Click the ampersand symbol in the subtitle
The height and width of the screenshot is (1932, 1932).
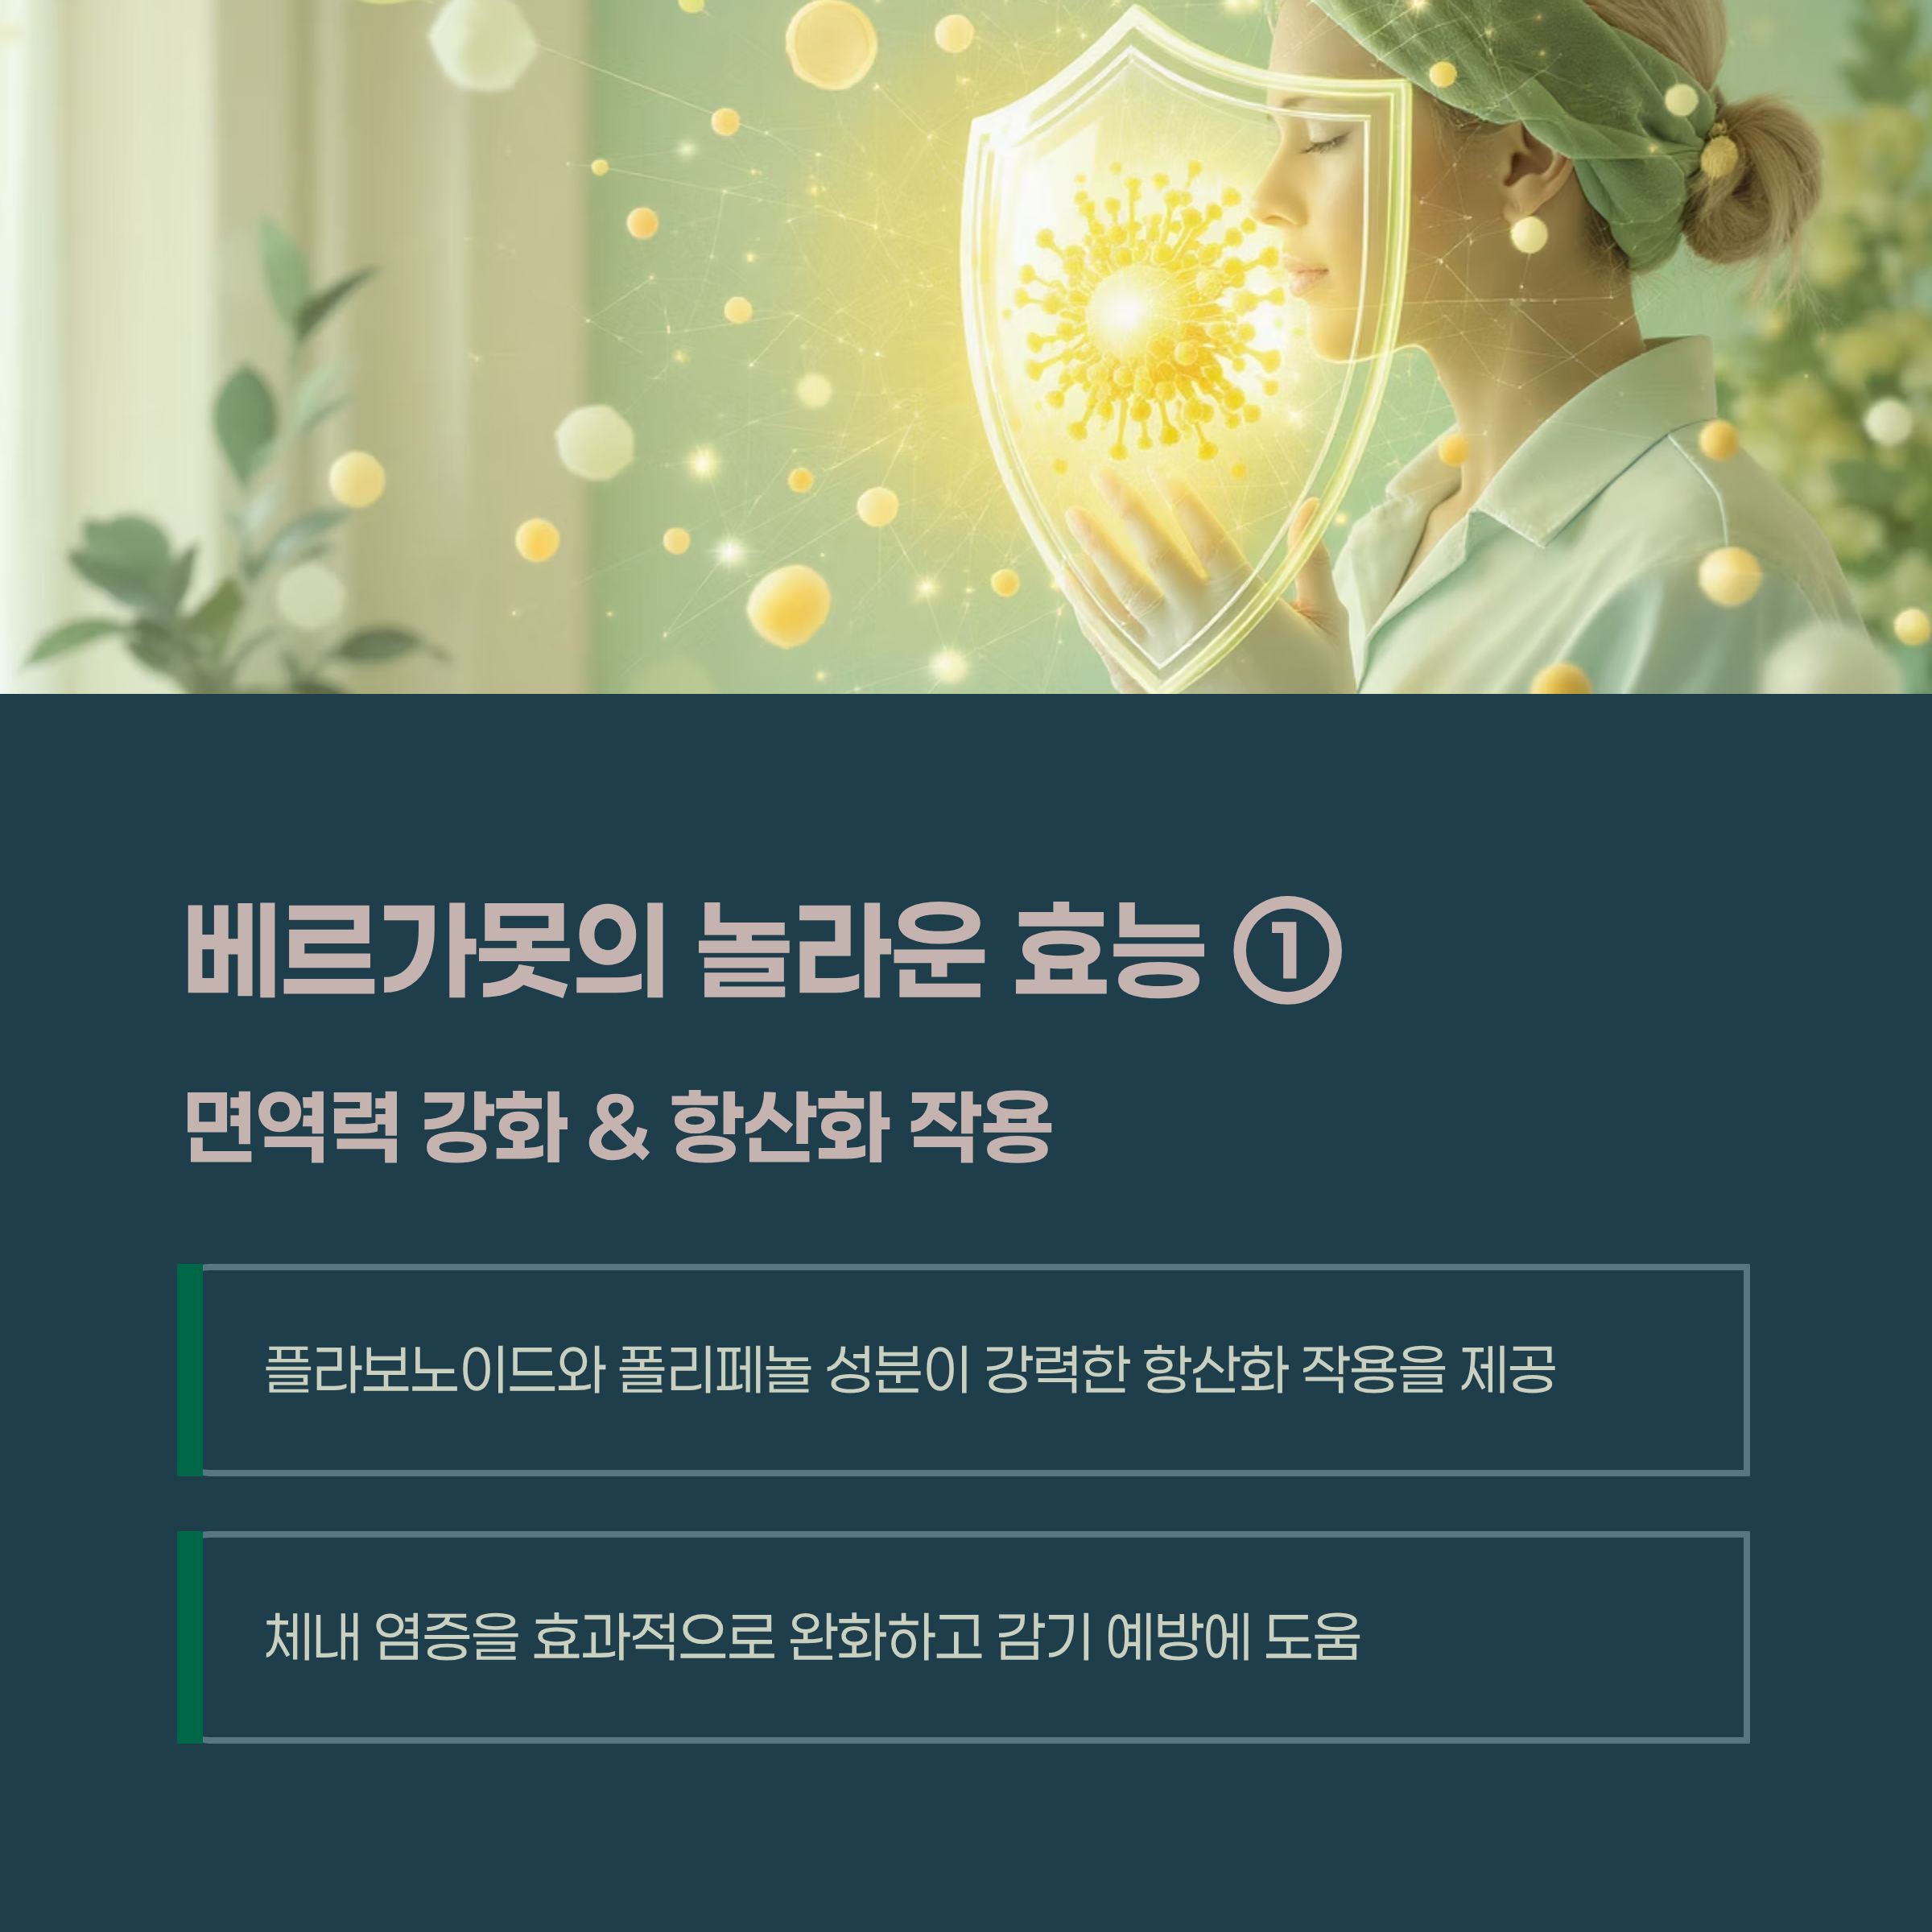tap(619, 1126)
